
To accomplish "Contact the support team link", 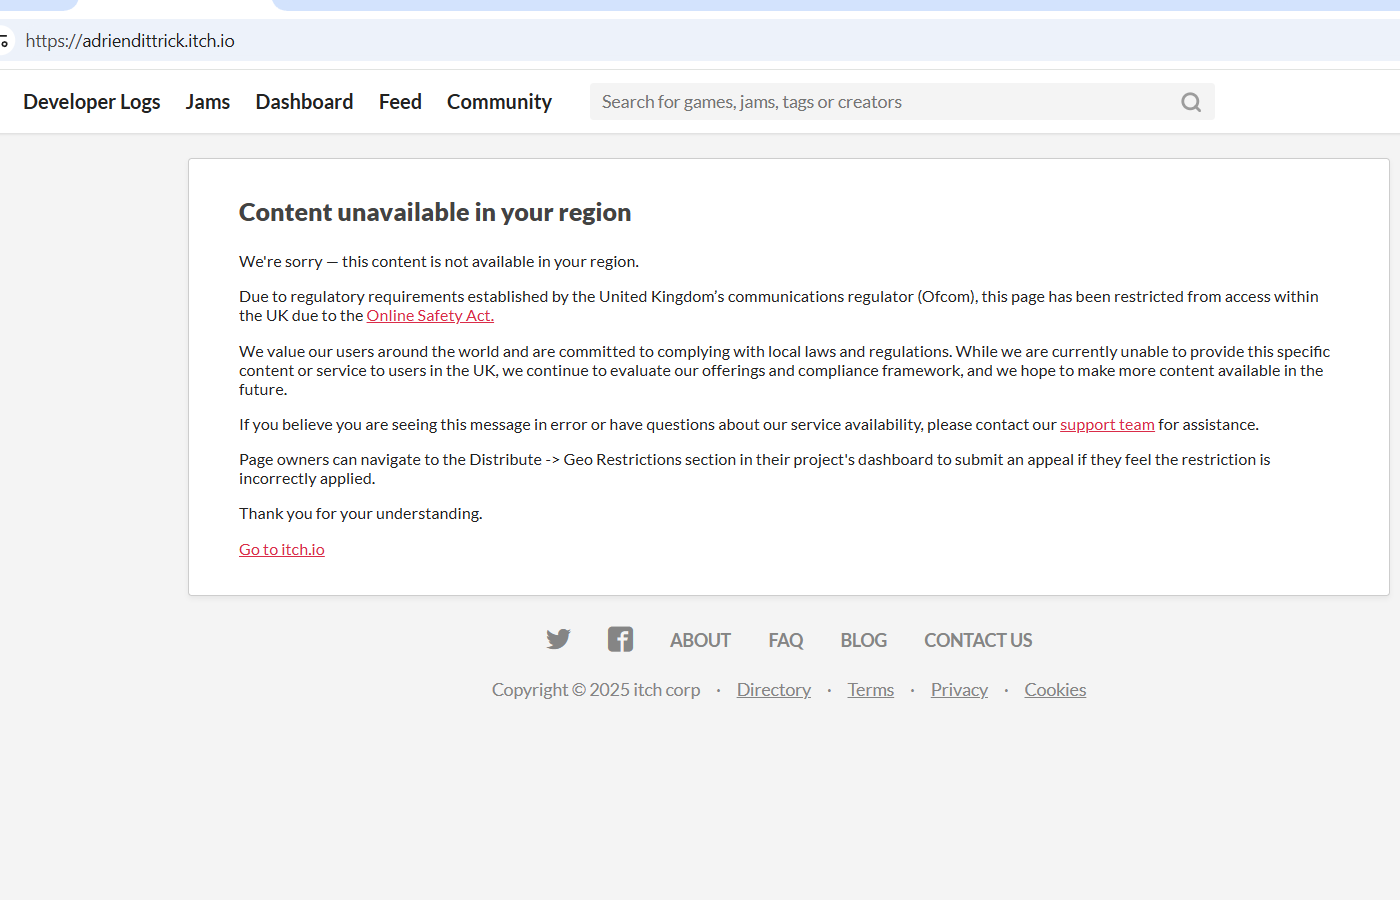I will tap(1107, 425).
